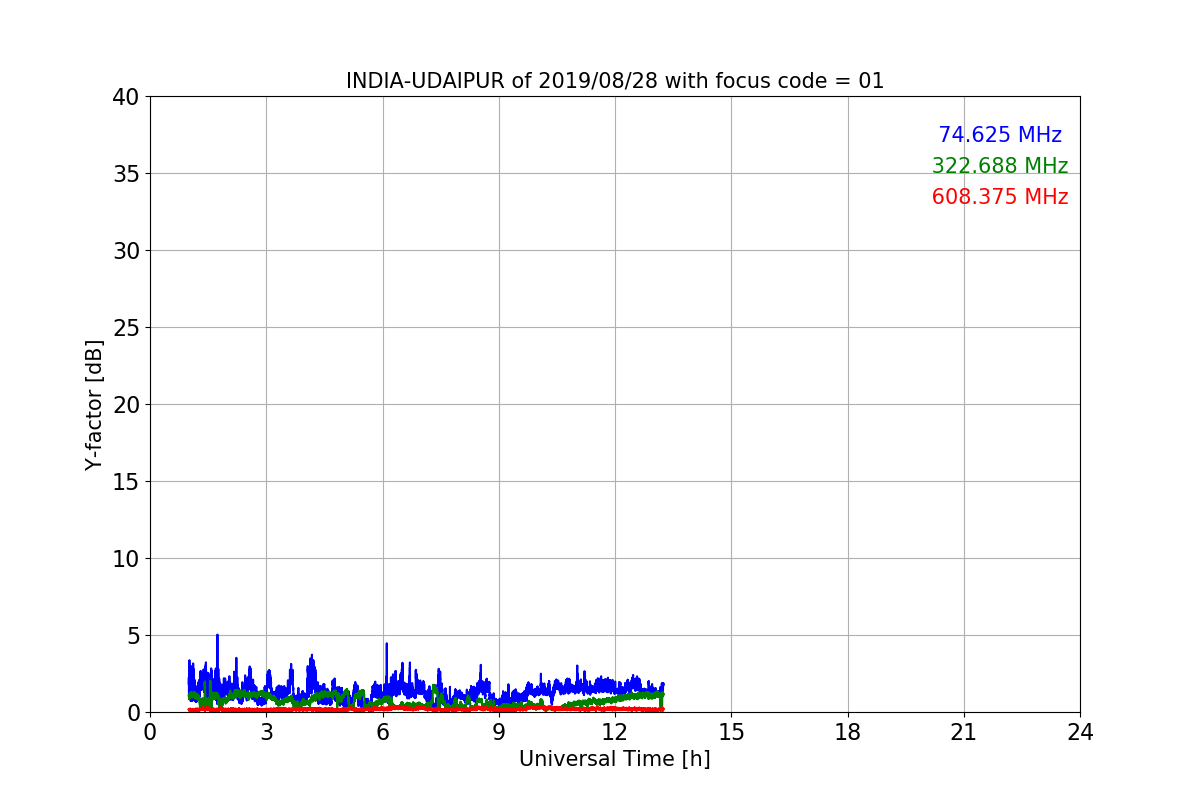Click x-axis tick label 9

(x=499, y=732)
